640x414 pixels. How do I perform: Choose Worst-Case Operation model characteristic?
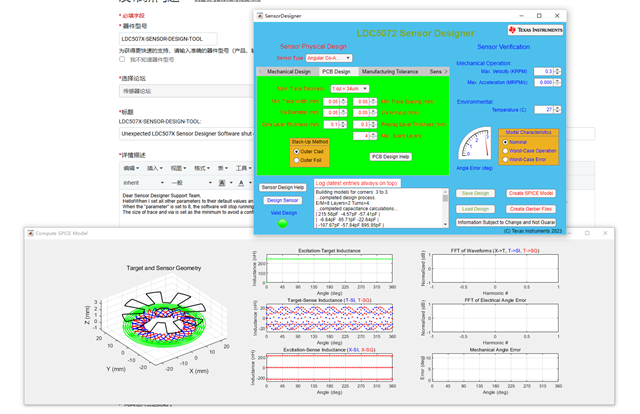pyautogui.click(x=505, y=151)
